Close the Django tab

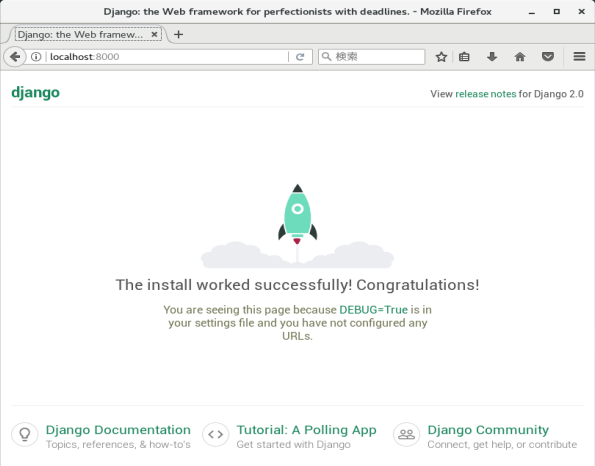pos(154,35)
